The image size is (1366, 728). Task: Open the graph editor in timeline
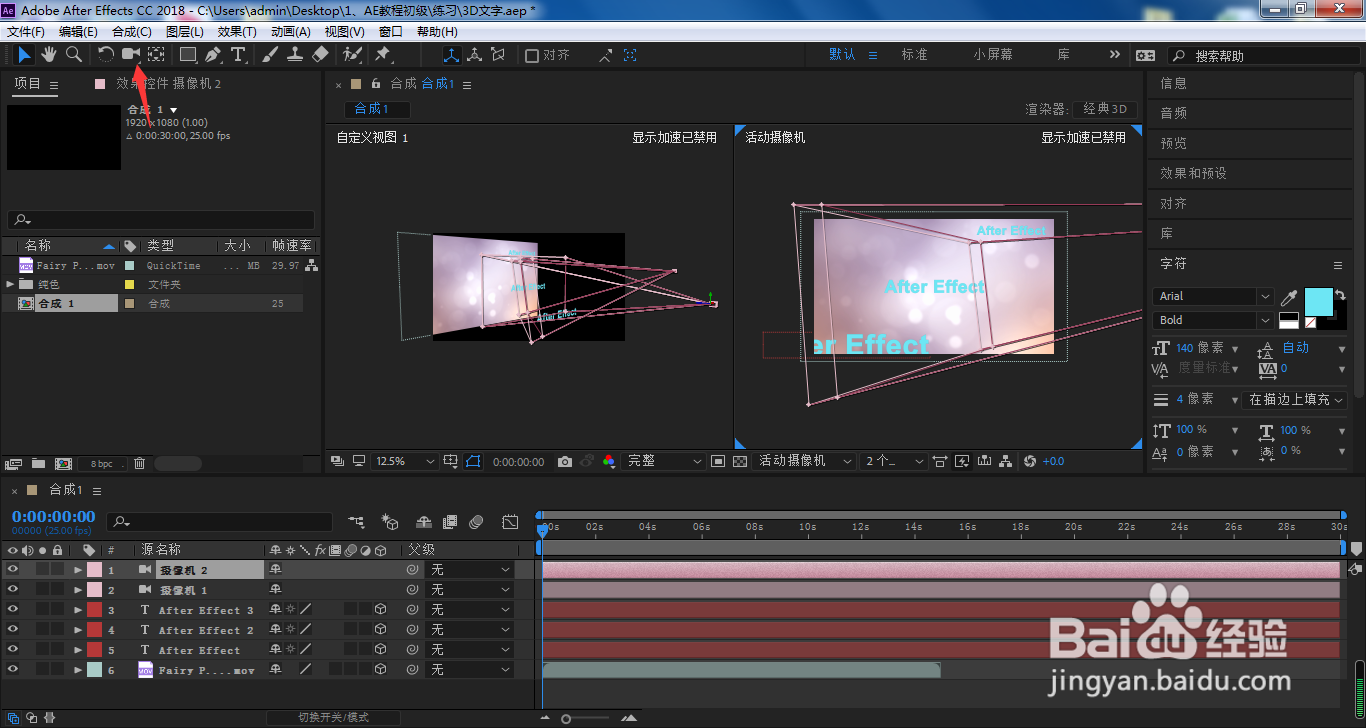point(510,522)
